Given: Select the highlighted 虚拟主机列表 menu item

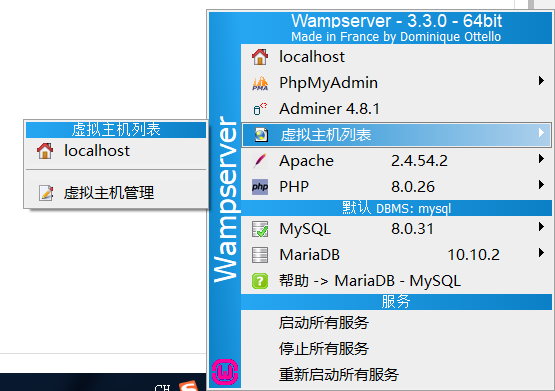Looking at the screenshot, I should (x=396, y=135).
